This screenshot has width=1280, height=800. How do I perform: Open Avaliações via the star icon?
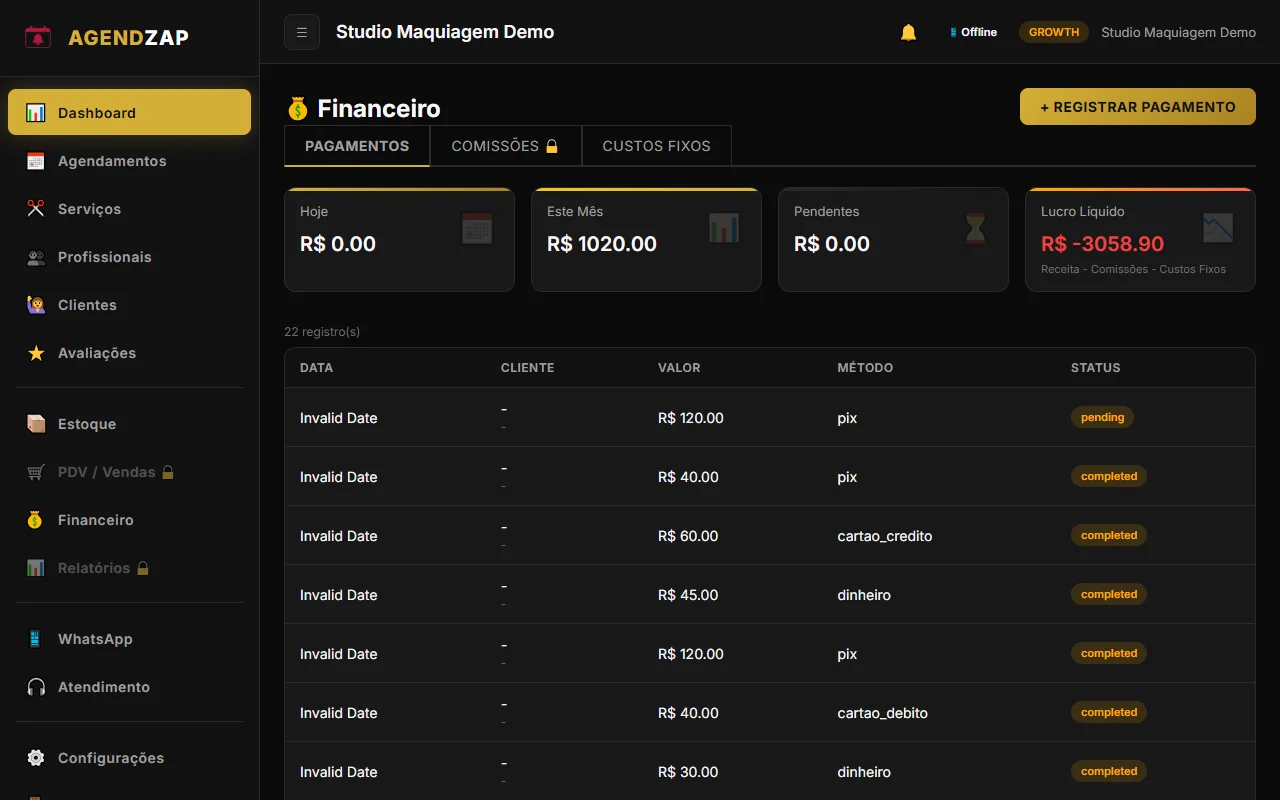click(x=36, y=353)
